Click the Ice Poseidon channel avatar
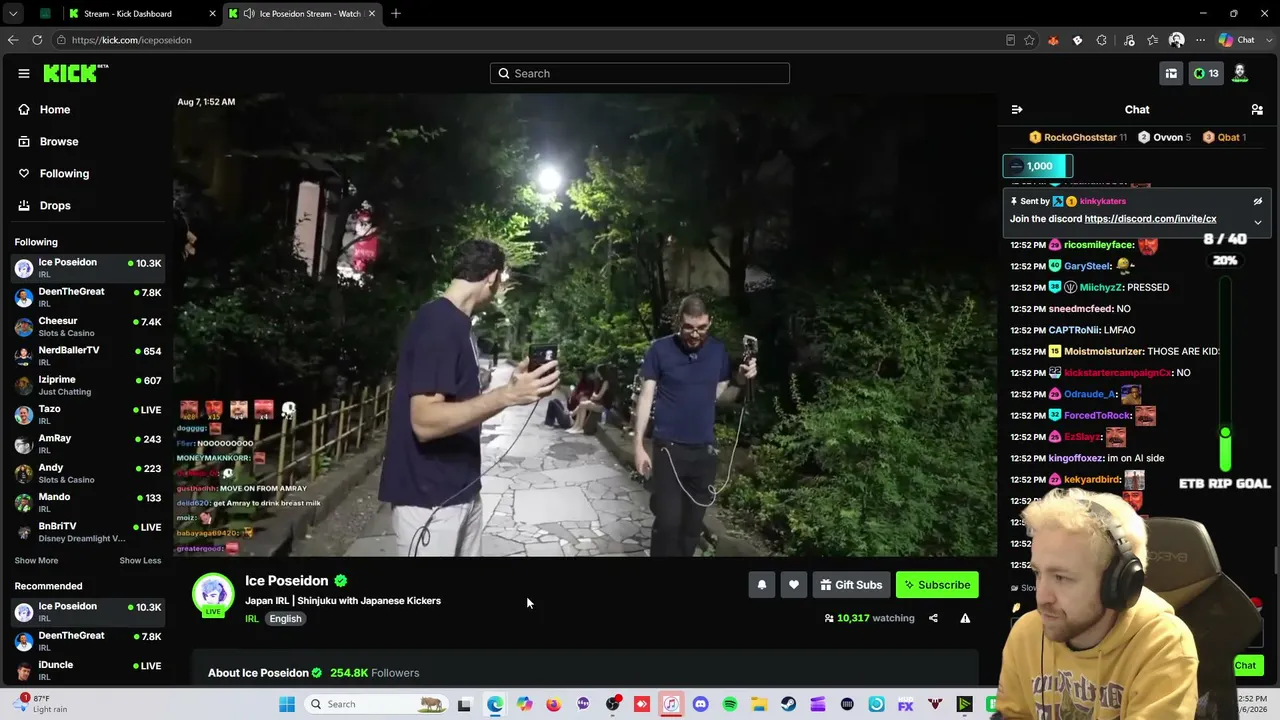1280x720 pixels. (x=213, y=594)
